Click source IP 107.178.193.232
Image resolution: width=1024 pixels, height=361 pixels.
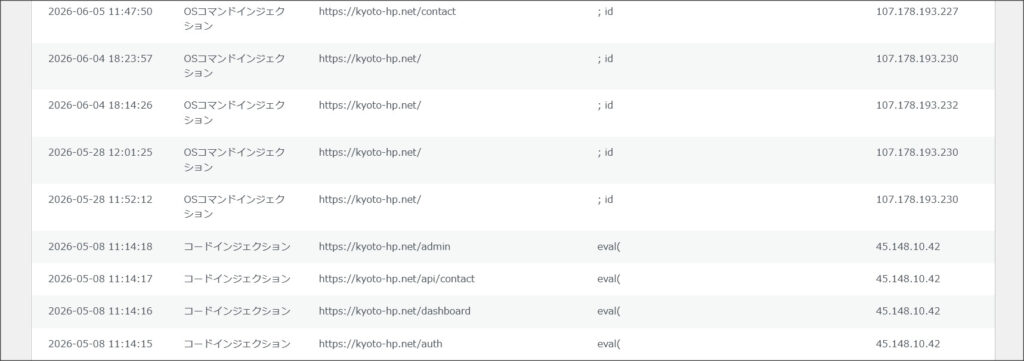917,105
